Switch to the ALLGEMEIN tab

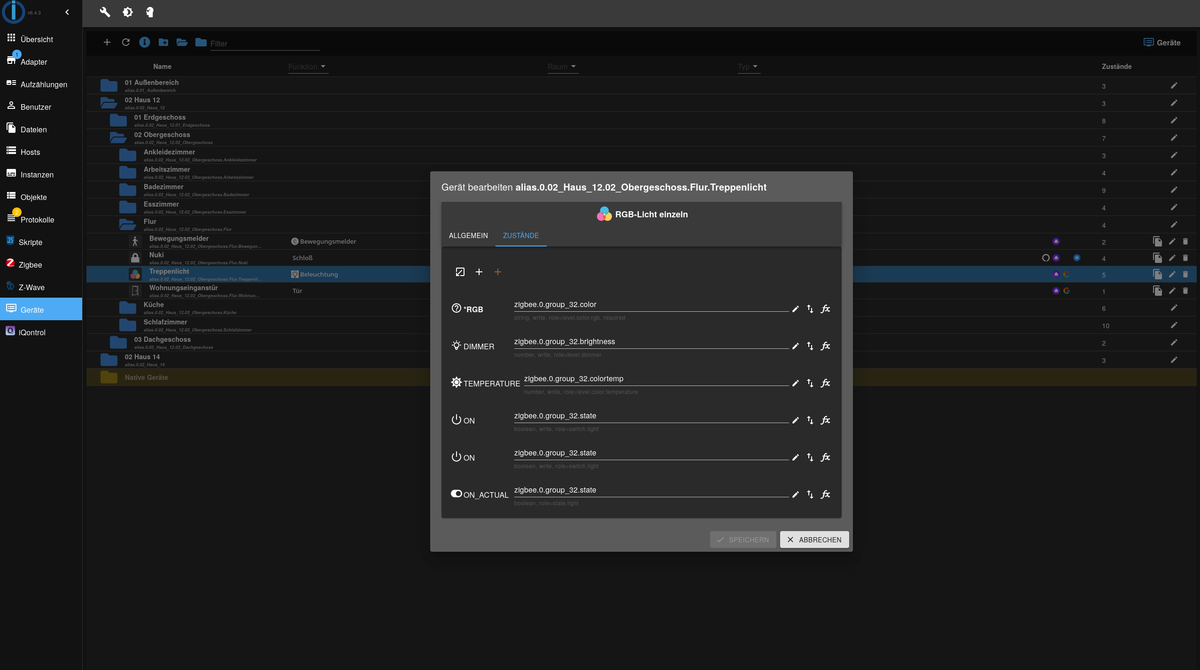(468, 235)
